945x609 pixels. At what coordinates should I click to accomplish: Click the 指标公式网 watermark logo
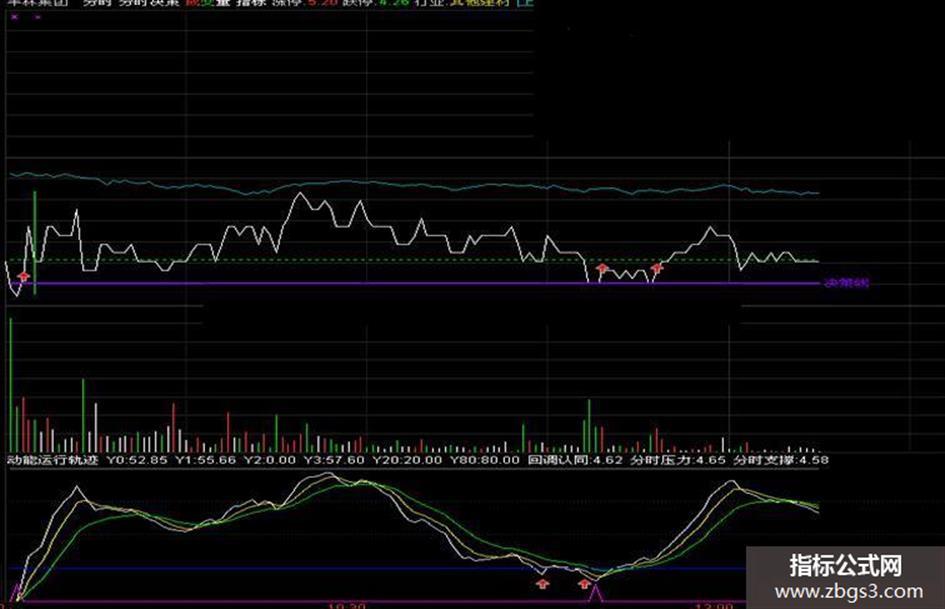click(x=845, y=565)
